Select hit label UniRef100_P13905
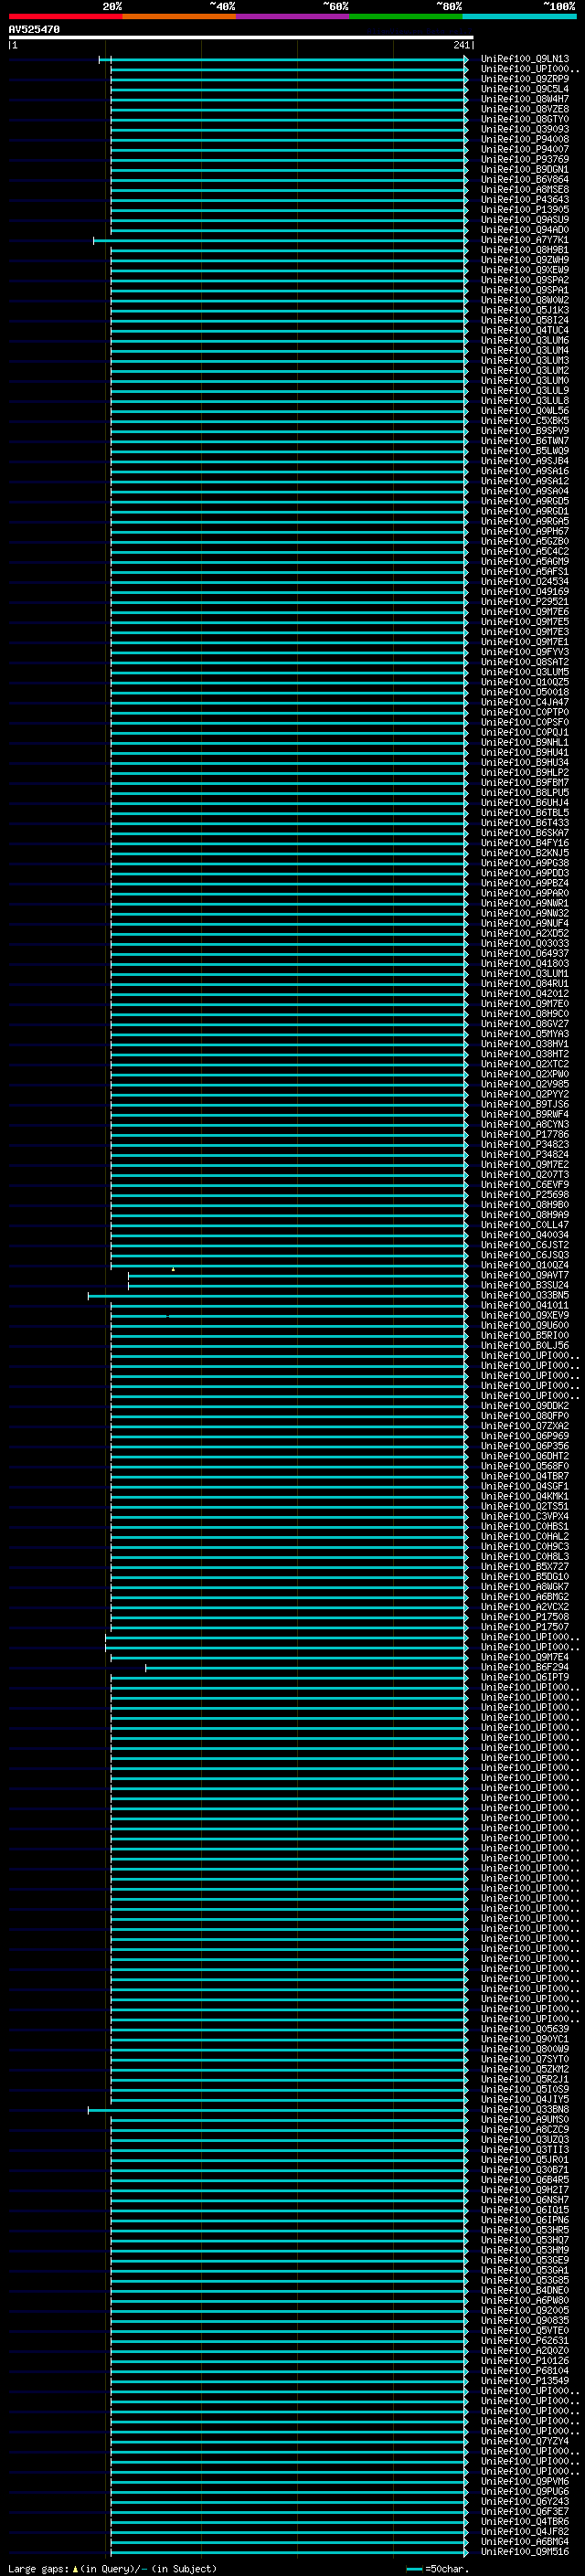 pos(525,210)
